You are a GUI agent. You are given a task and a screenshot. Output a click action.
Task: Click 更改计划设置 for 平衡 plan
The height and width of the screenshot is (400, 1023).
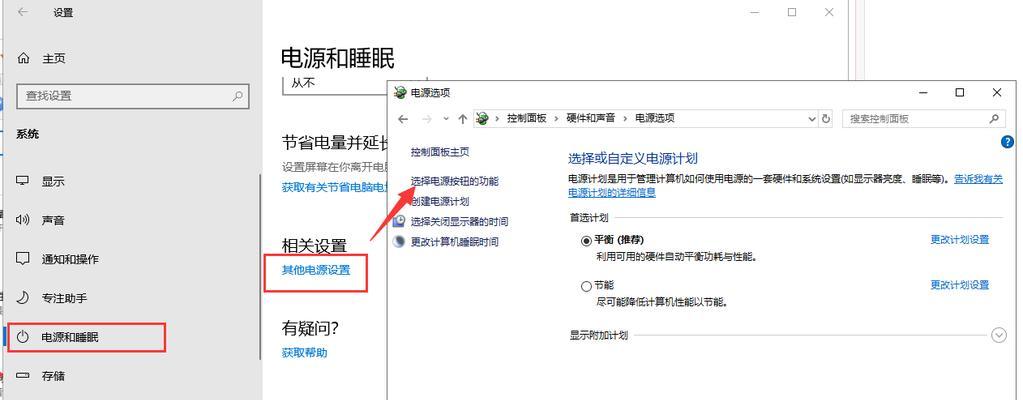[x=960, y=239]
